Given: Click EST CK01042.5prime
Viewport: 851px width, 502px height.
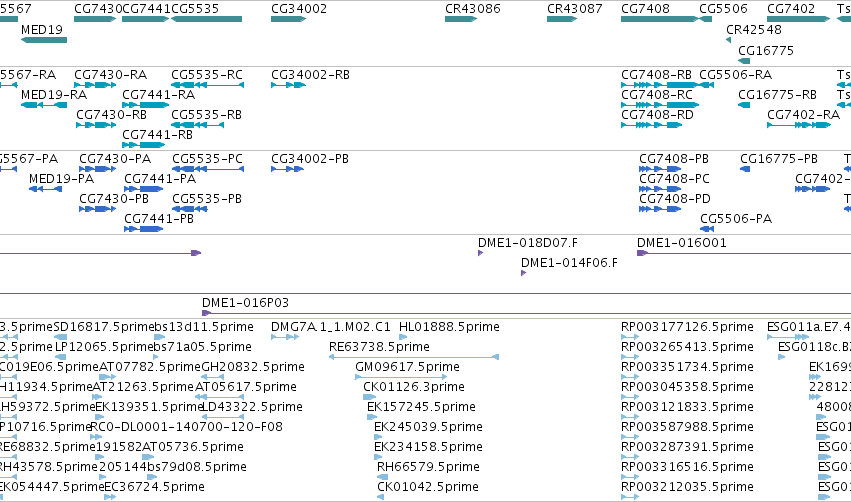Looking at the screenshot, I should click(x=380, y=497).
